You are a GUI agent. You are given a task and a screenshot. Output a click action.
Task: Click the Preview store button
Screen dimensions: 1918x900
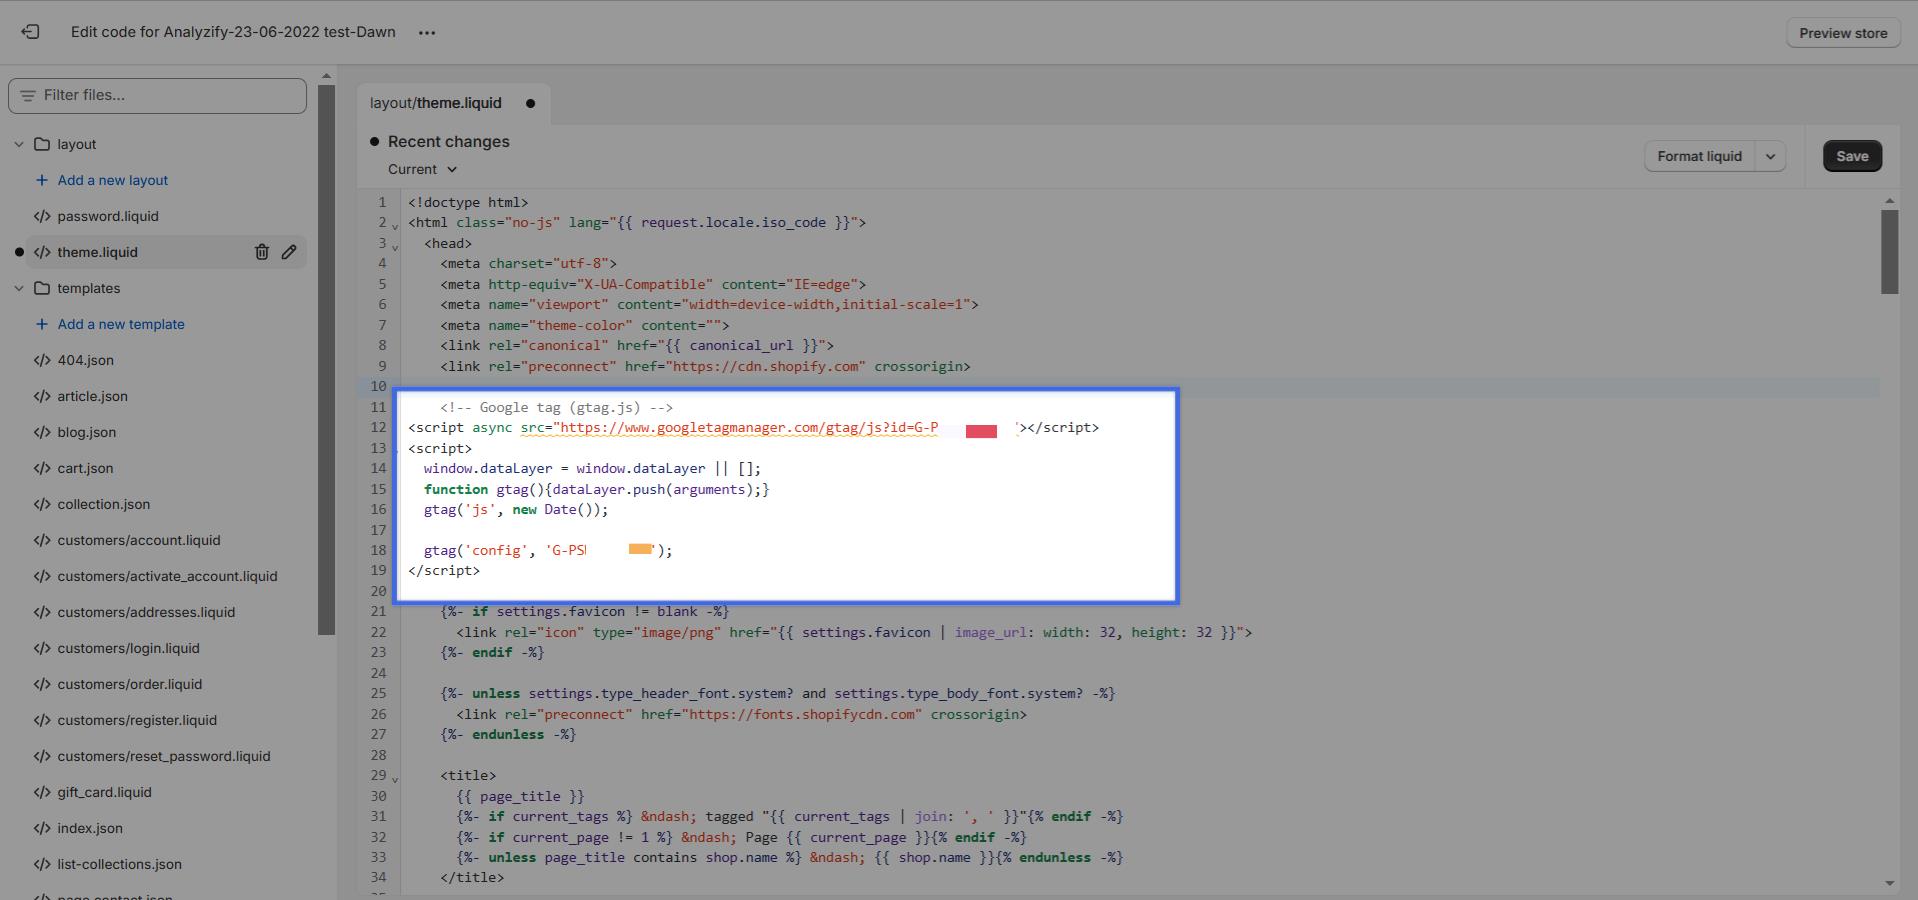click(1843, 33)
